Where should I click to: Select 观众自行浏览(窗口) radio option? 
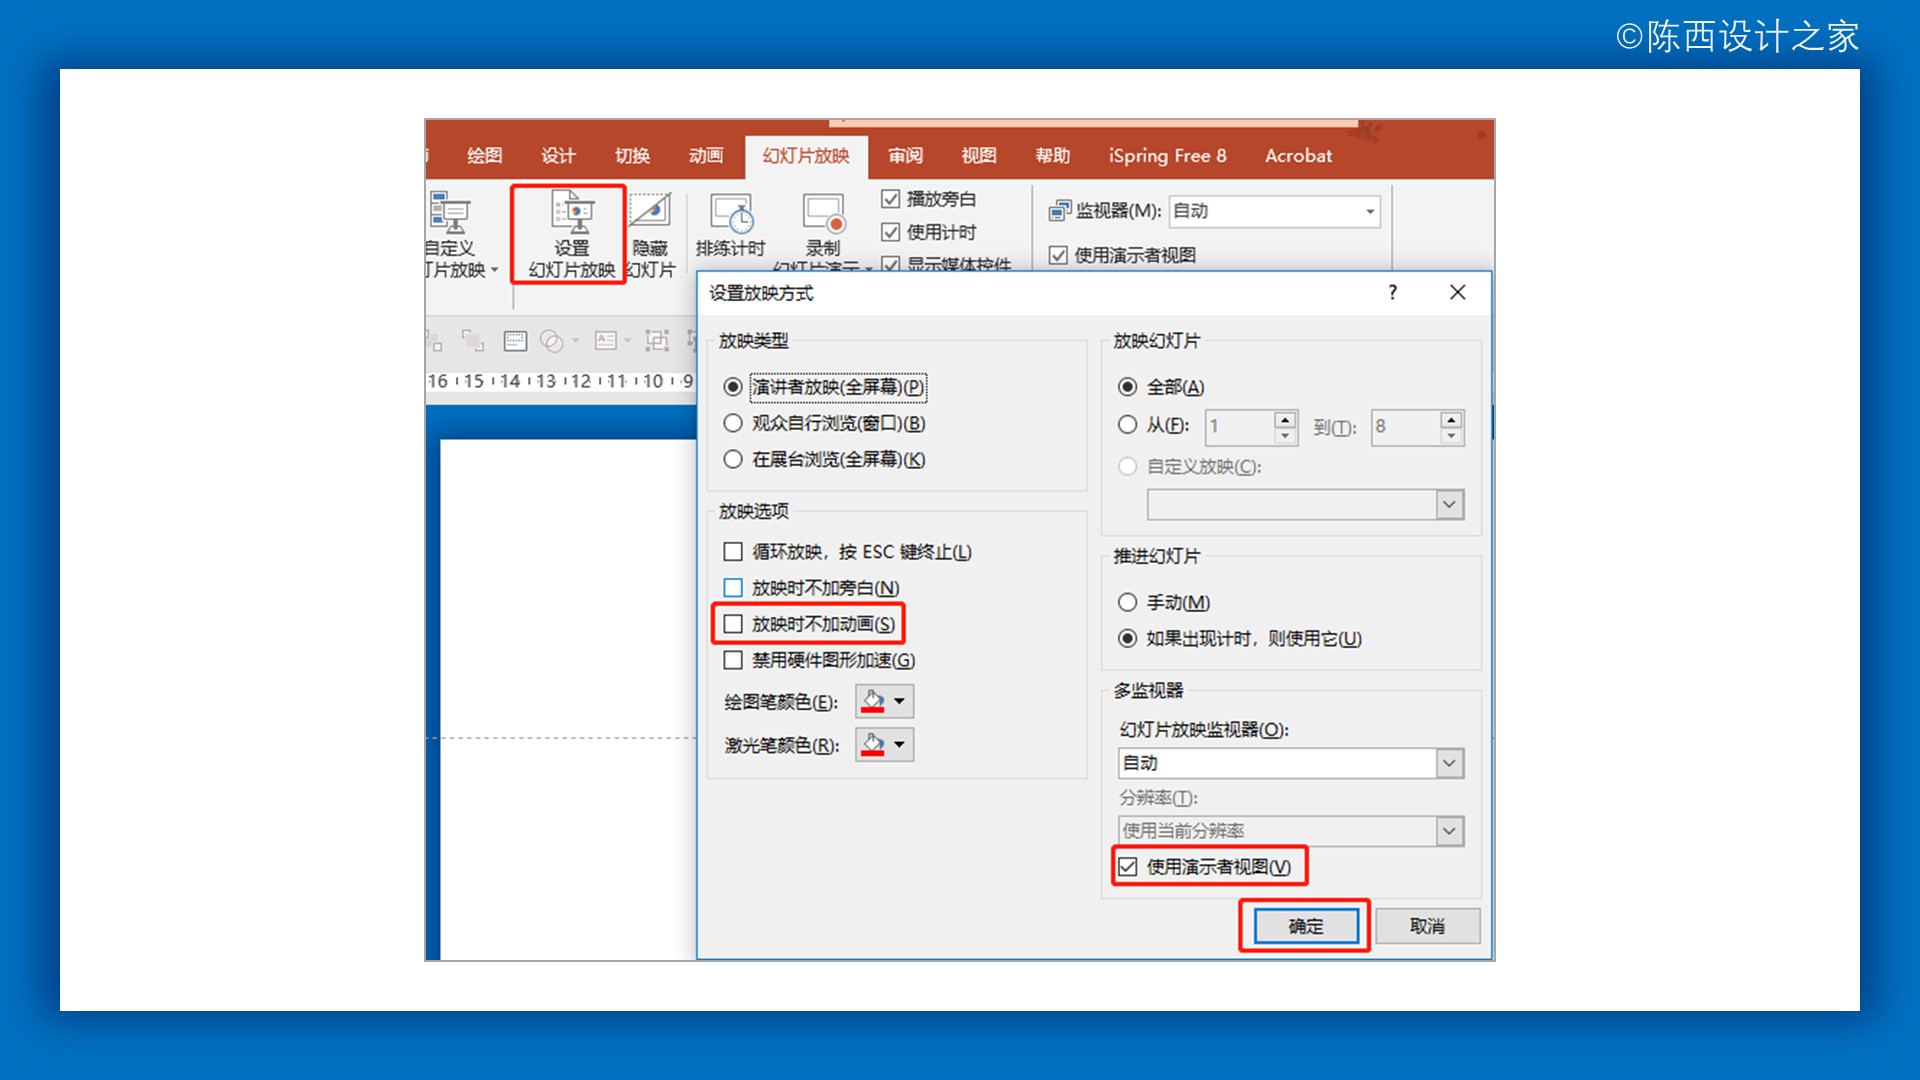click(x=733, y=423)
